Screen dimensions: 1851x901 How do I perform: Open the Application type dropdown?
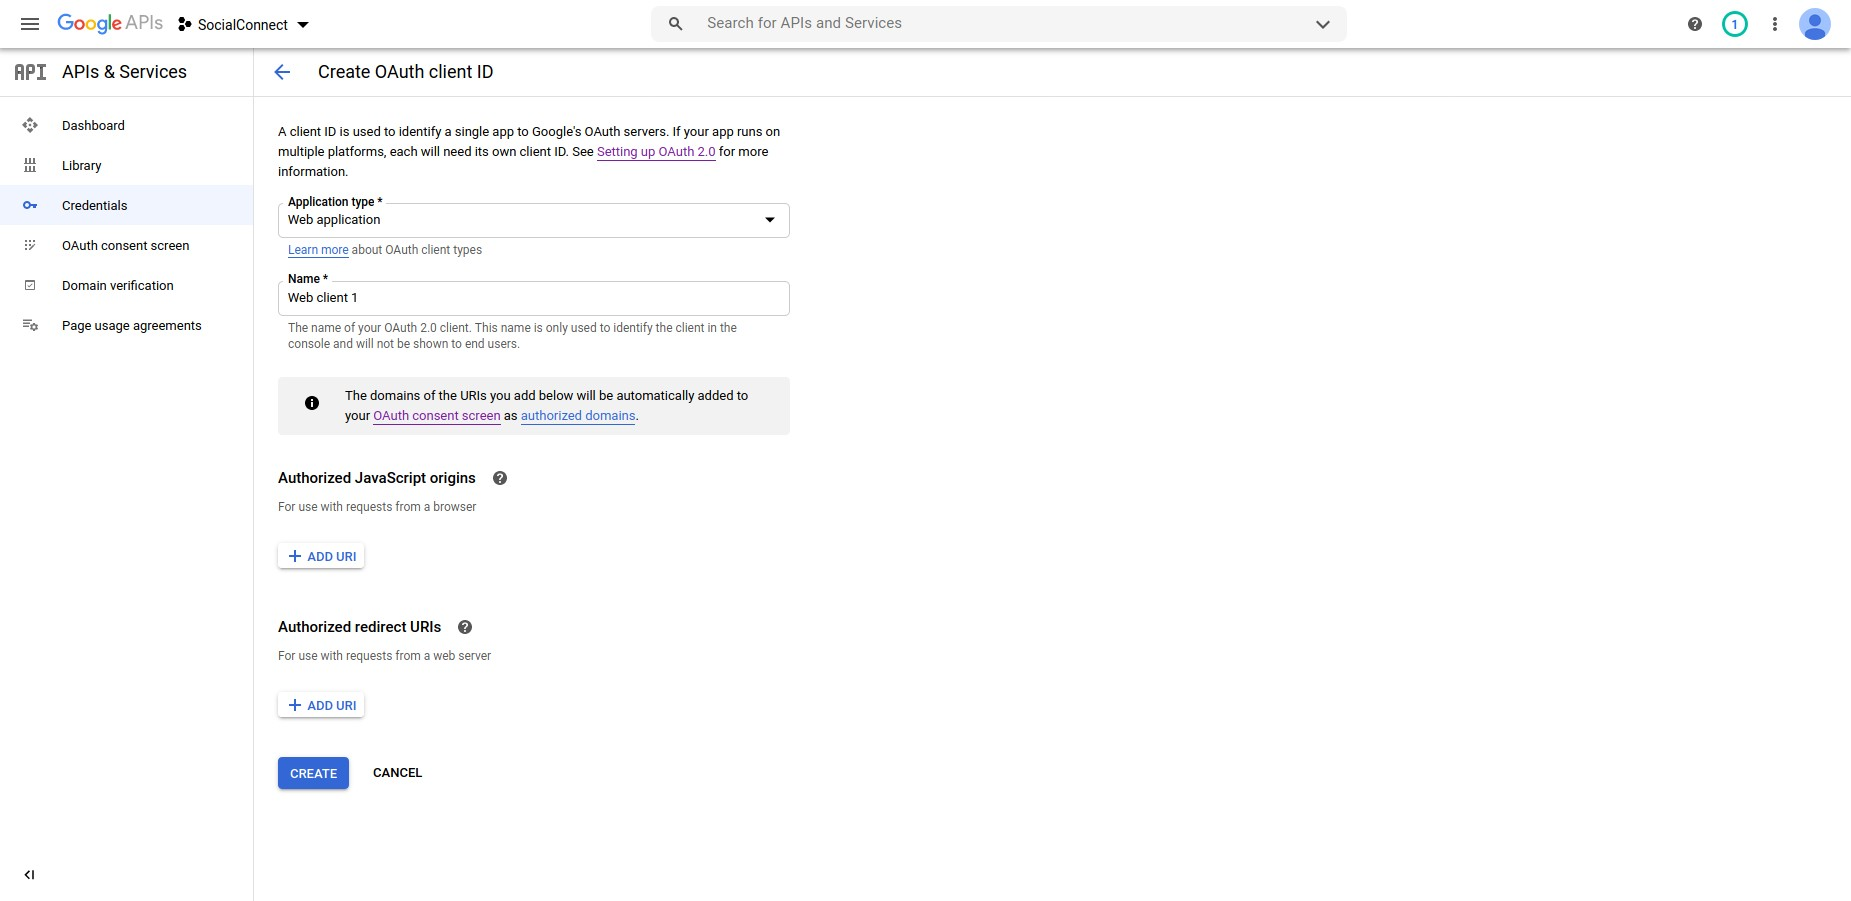point(533,220)
